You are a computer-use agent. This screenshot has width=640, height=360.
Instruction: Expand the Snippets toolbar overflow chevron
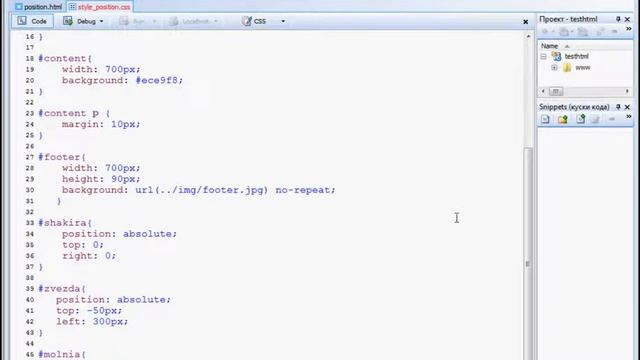(629, 117)
